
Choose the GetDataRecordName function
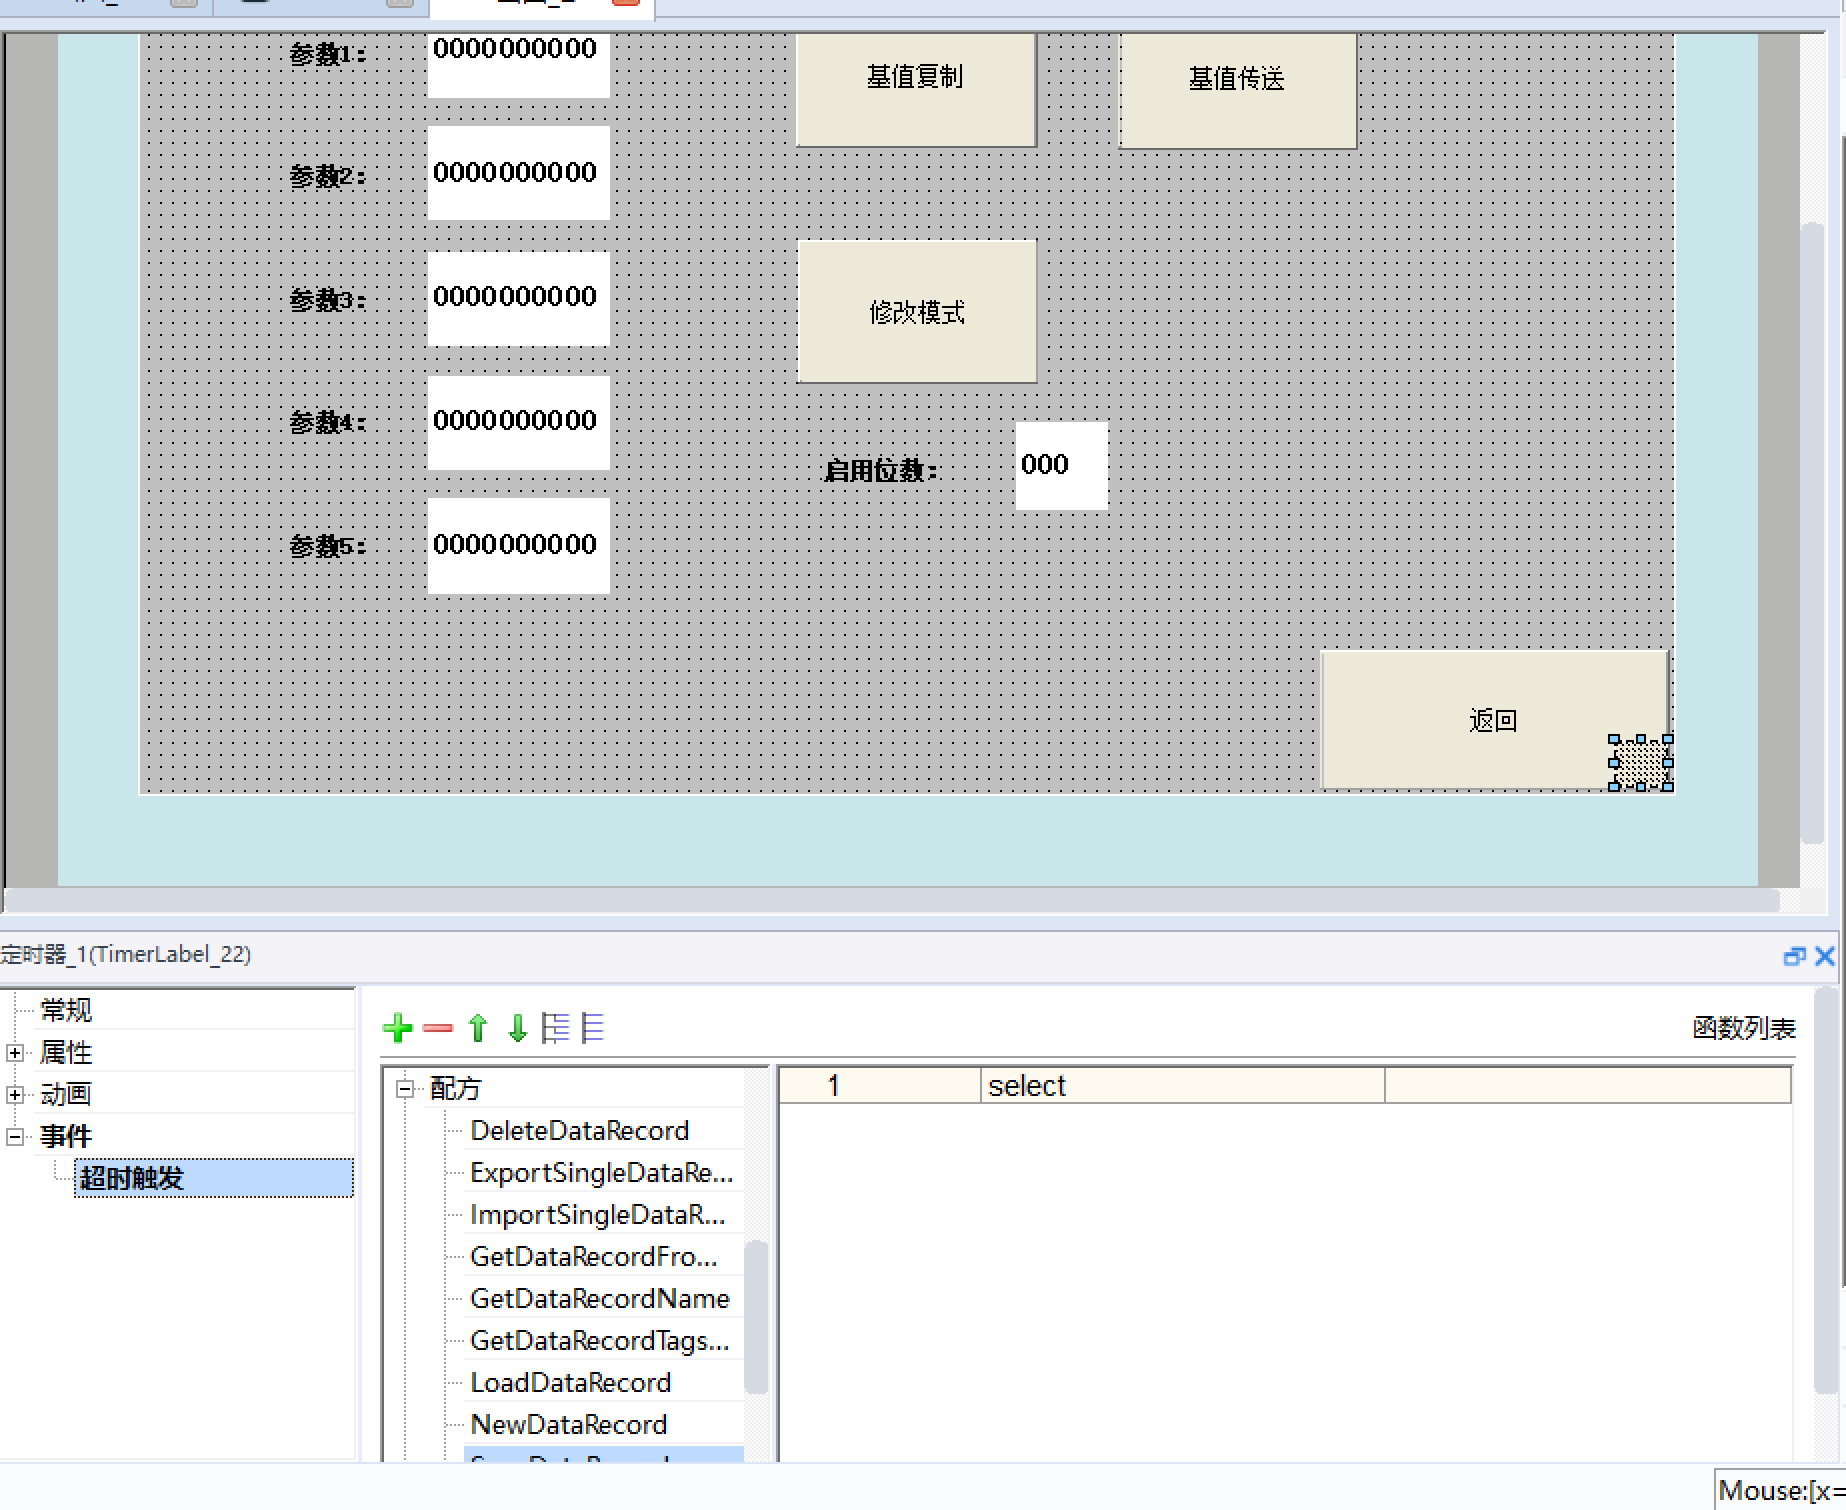pyautogui.click(x=600, y=1298)
